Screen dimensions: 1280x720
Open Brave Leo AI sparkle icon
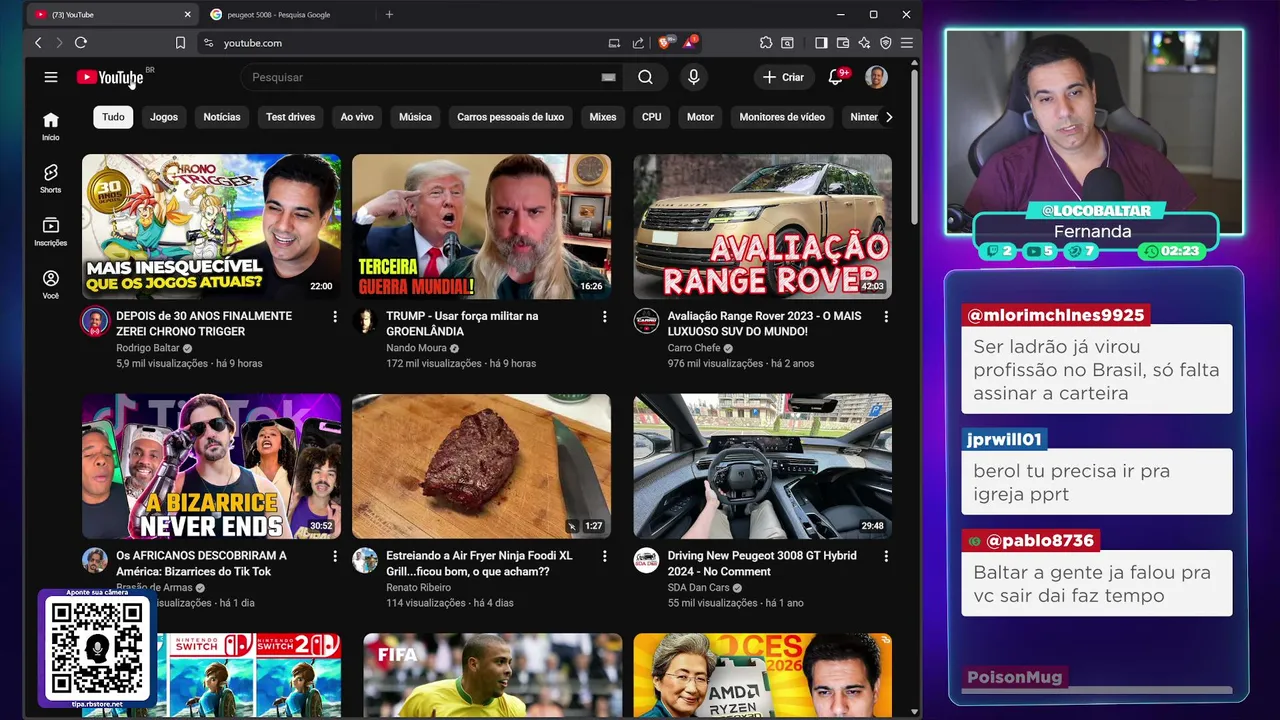click(864, 43)
